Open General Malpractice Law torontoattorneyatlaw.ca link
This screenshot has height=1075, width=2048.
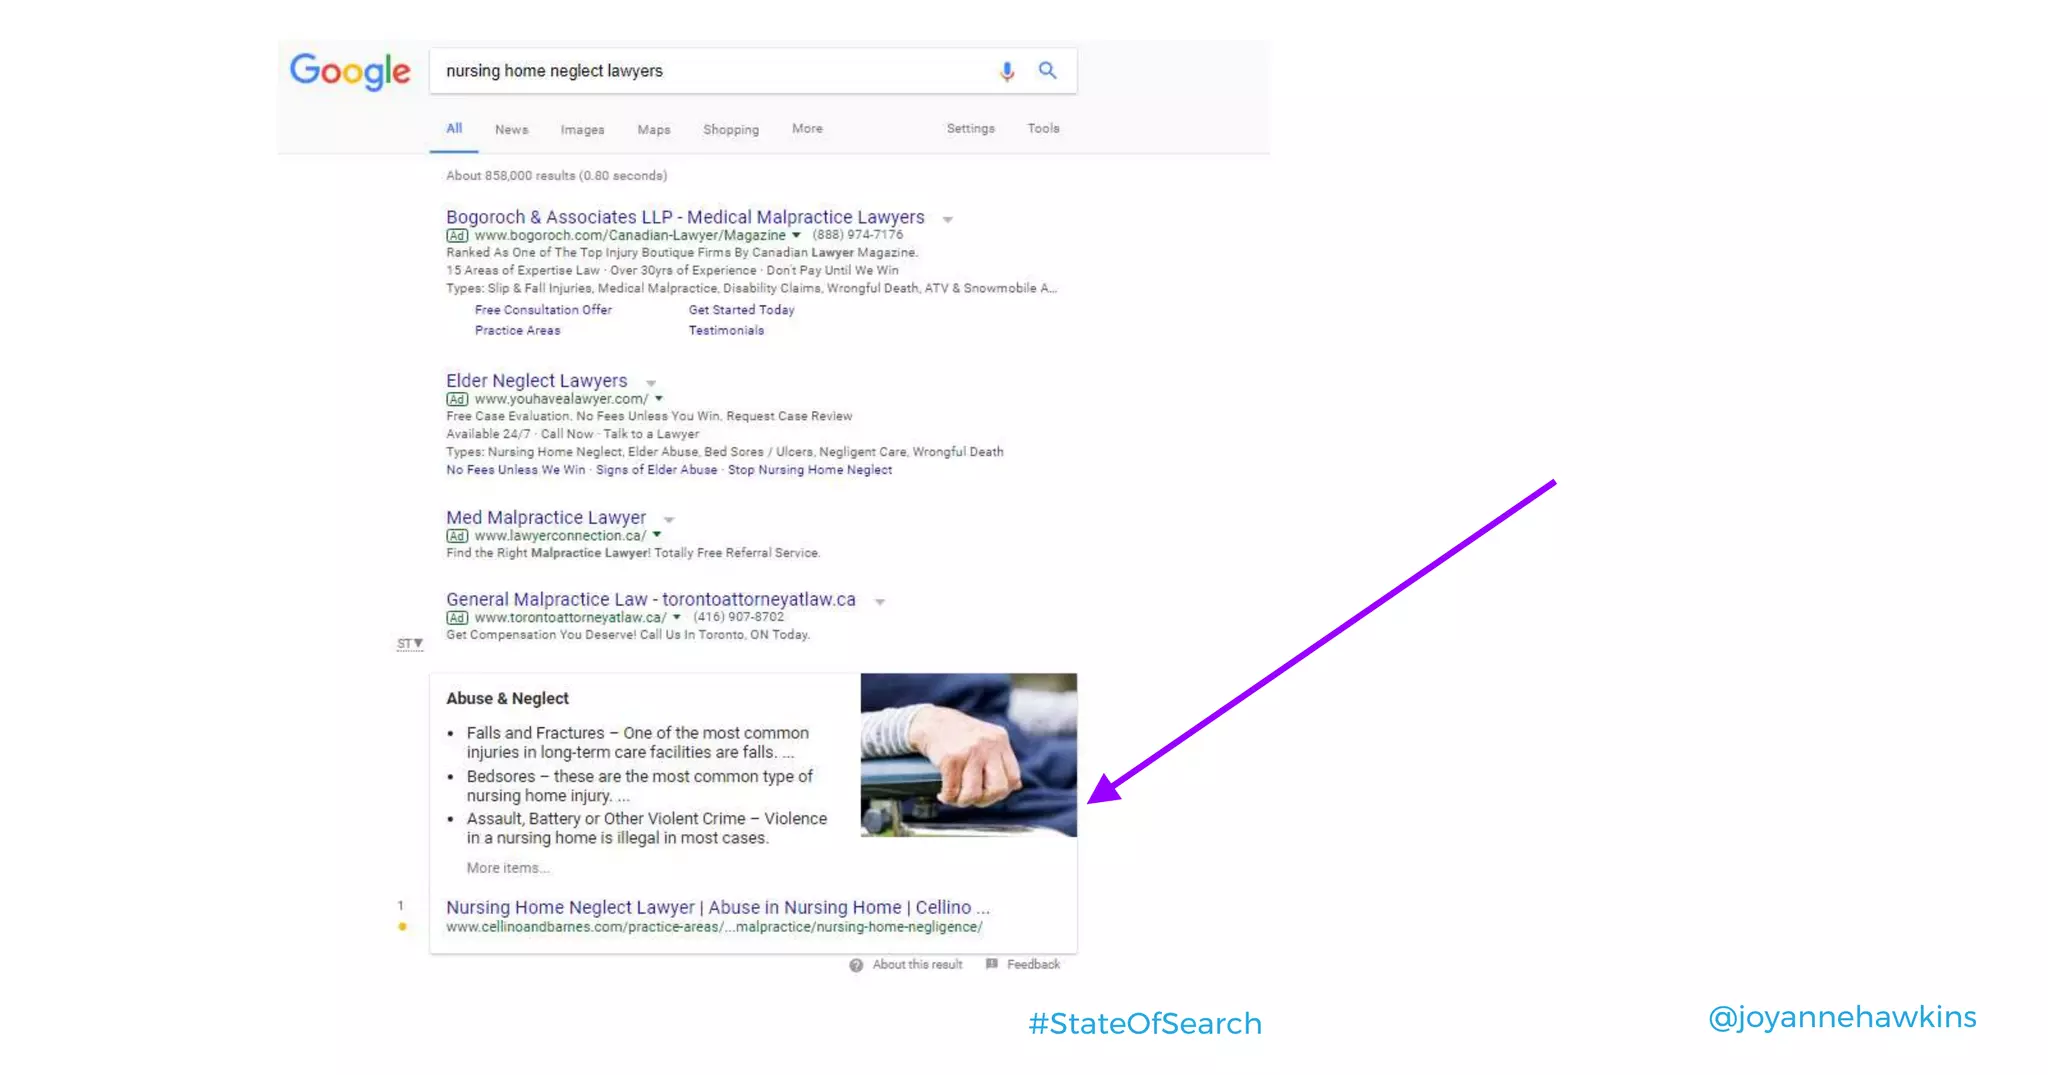point(651,599)
